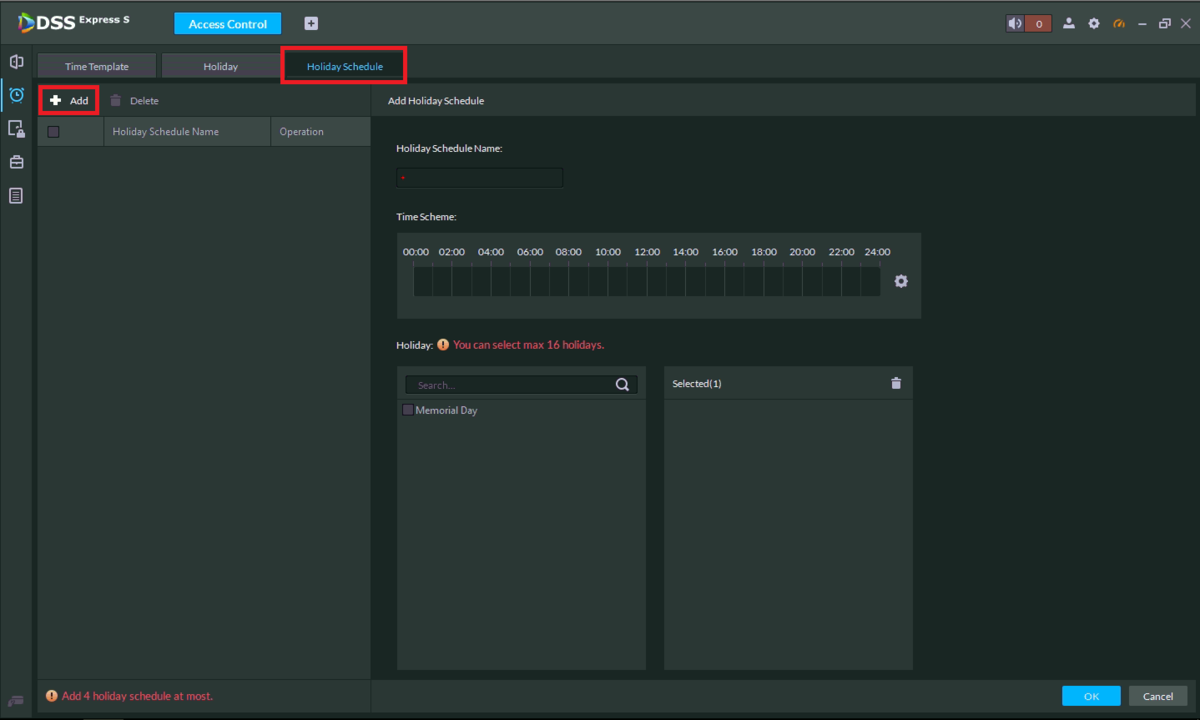This screenshot has width=1200, height=720.
Task: Select the alarm clock time template icon
Action: coord(16,95)
